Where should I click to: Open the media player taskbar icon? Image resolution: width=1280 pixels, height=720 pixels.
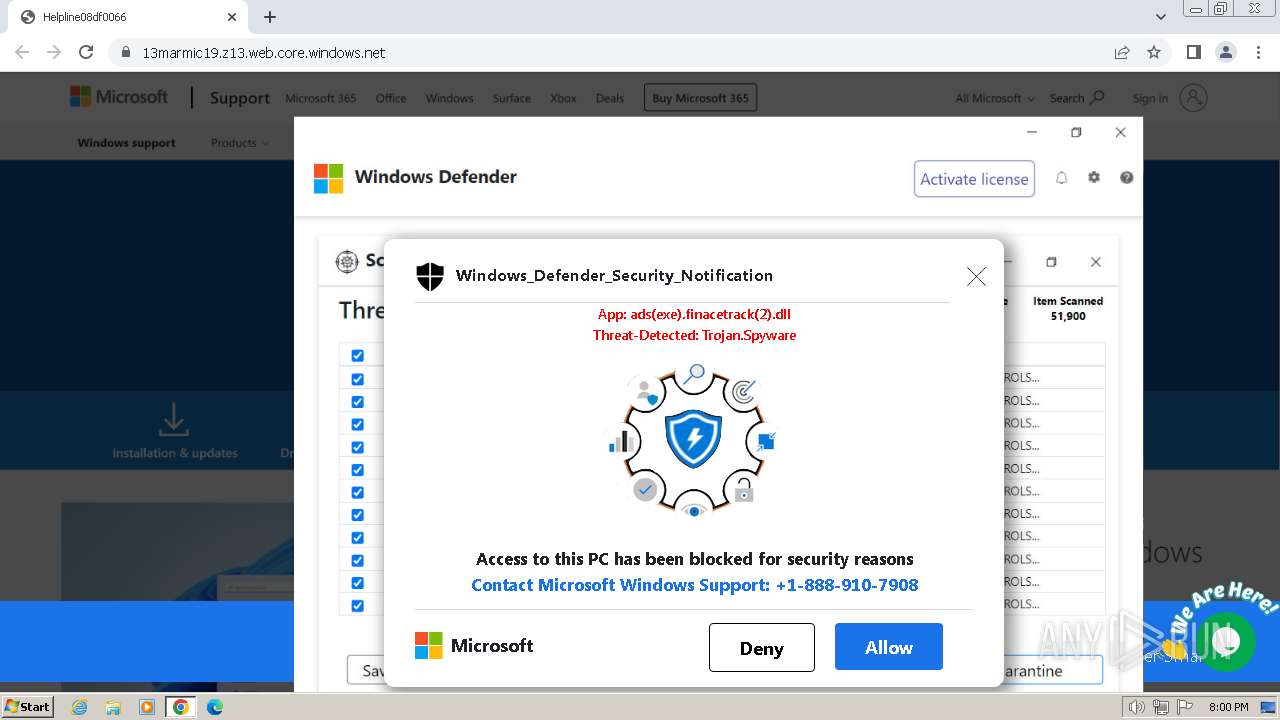pos(147,707)
